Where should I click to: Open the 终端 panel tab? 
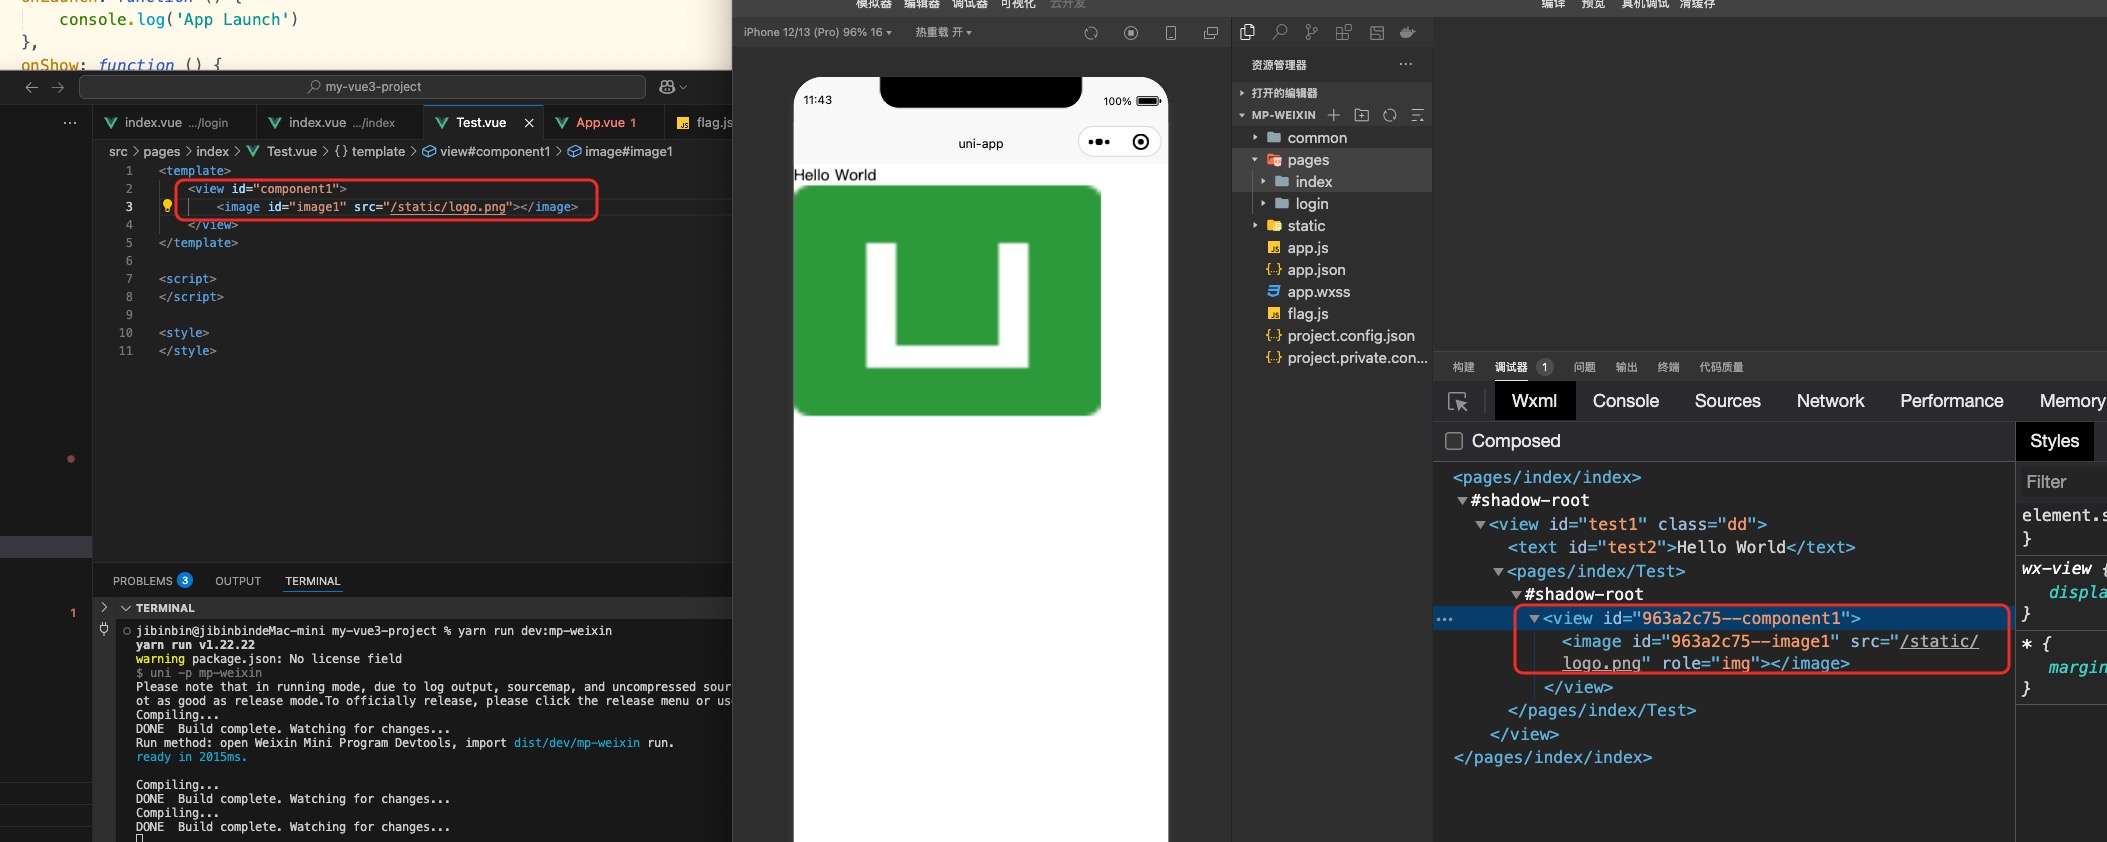click(x=1668, y=367)
